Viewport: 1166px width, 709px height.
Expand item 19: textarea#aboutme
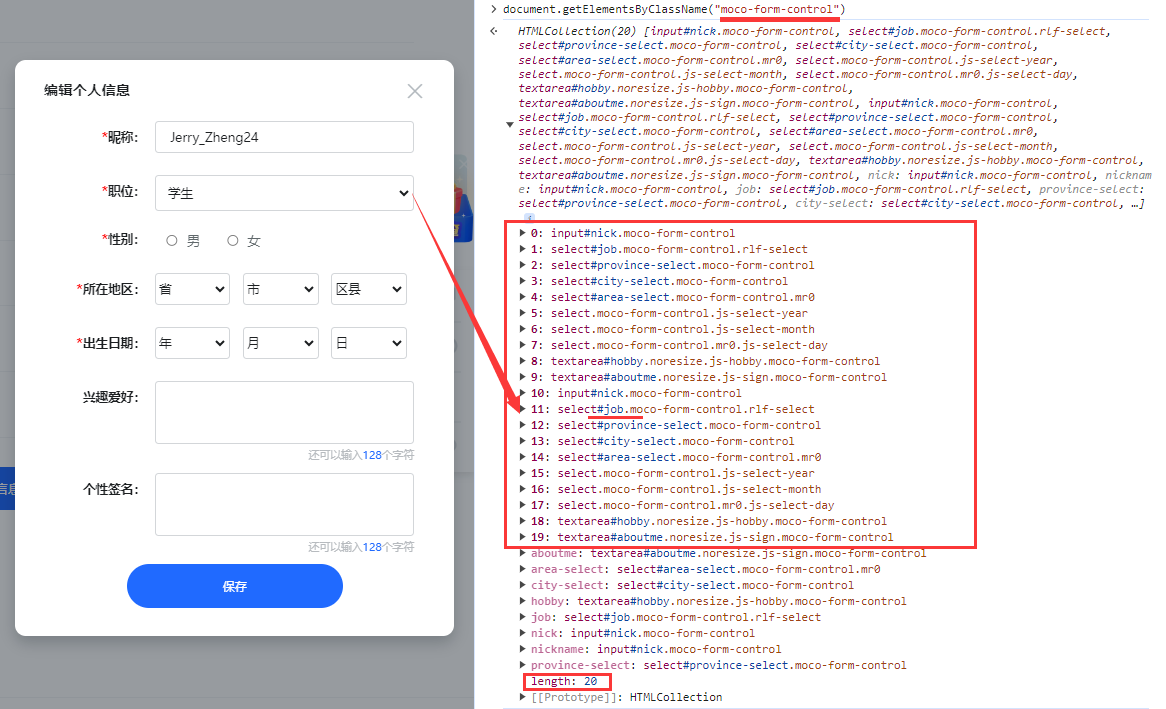coord(522,537)
